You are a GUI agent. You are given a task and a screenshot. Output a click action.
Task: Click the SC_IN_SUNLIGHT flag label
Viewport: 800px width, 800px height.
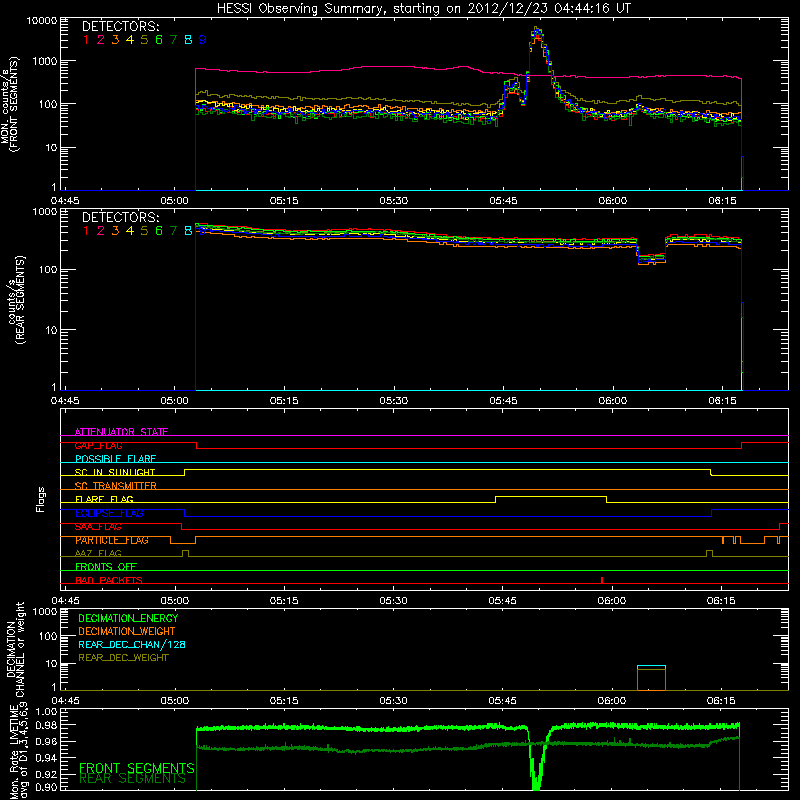tap(115, 472)
